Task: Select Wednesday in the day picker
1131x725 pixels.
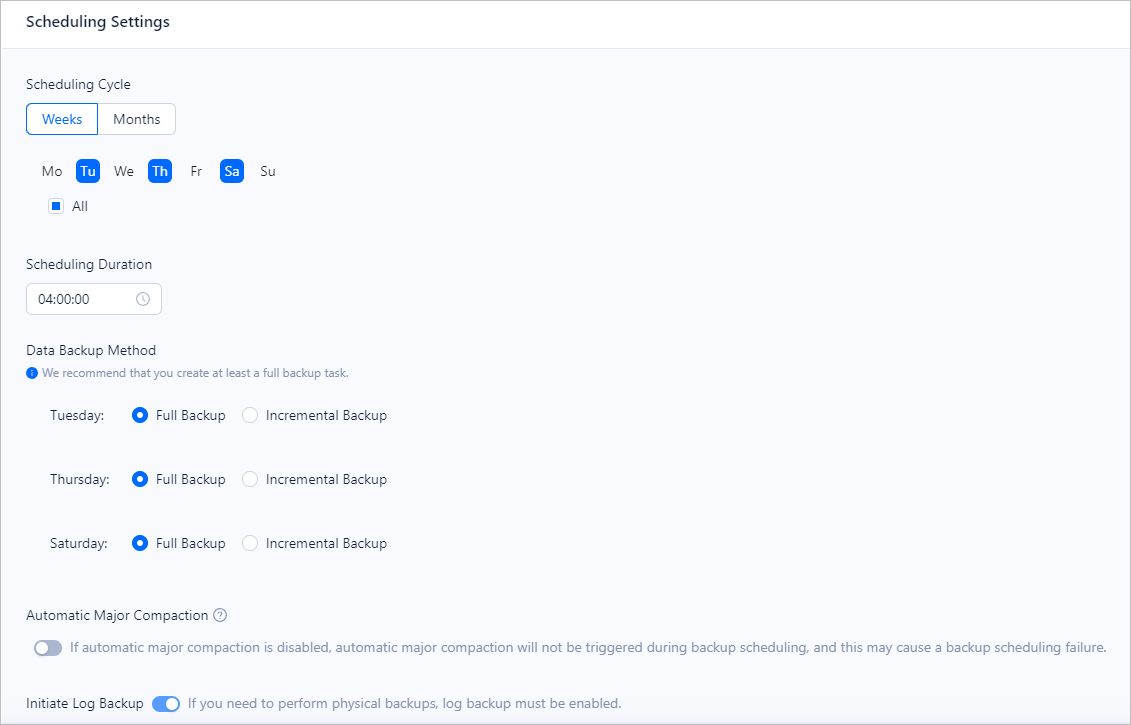Action: pos(124,171)
